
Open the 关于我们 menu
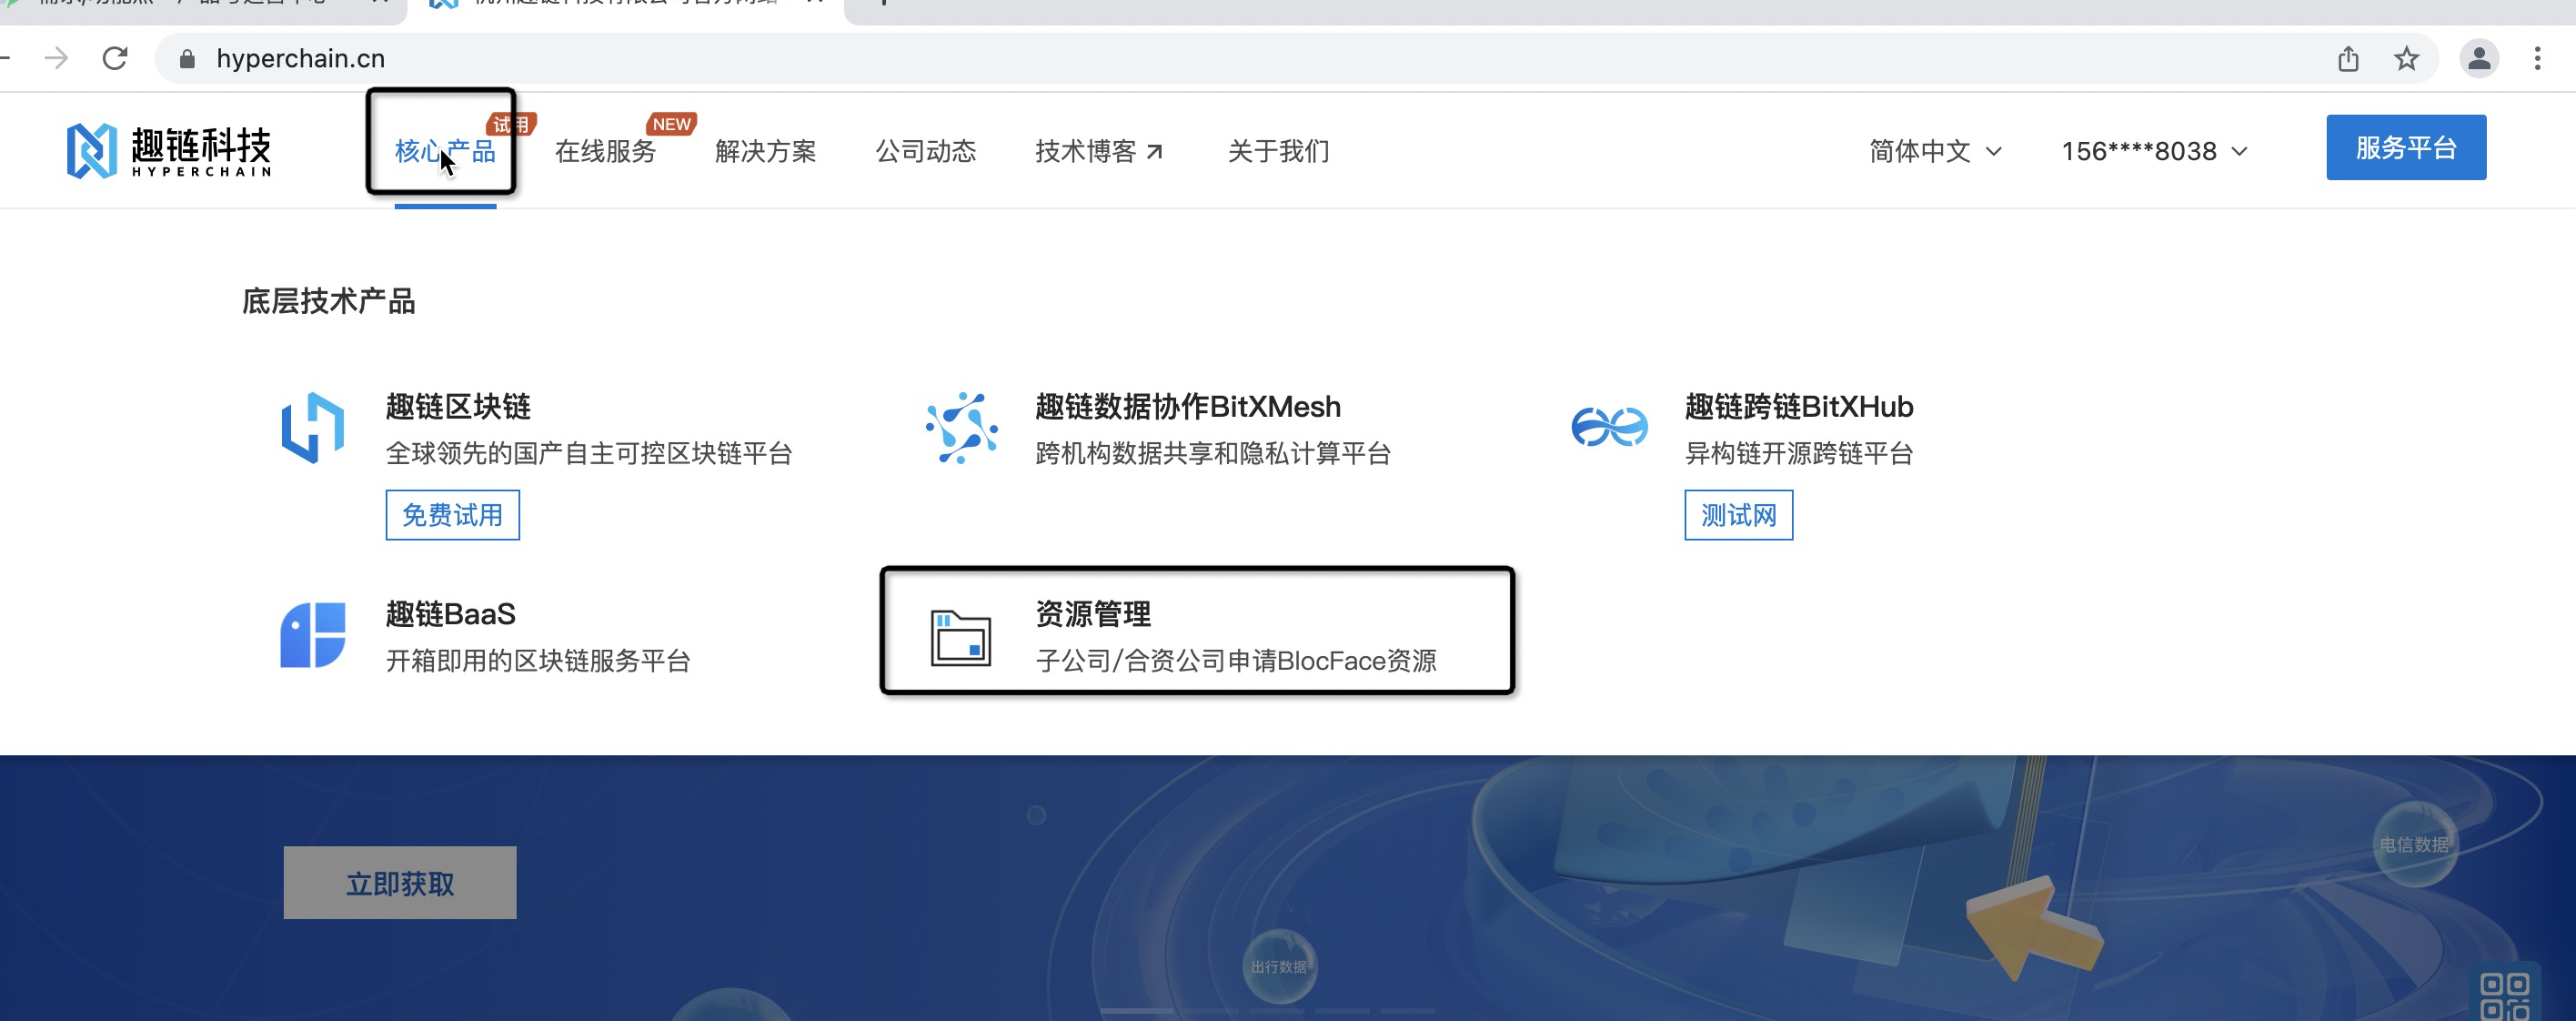1279,151
